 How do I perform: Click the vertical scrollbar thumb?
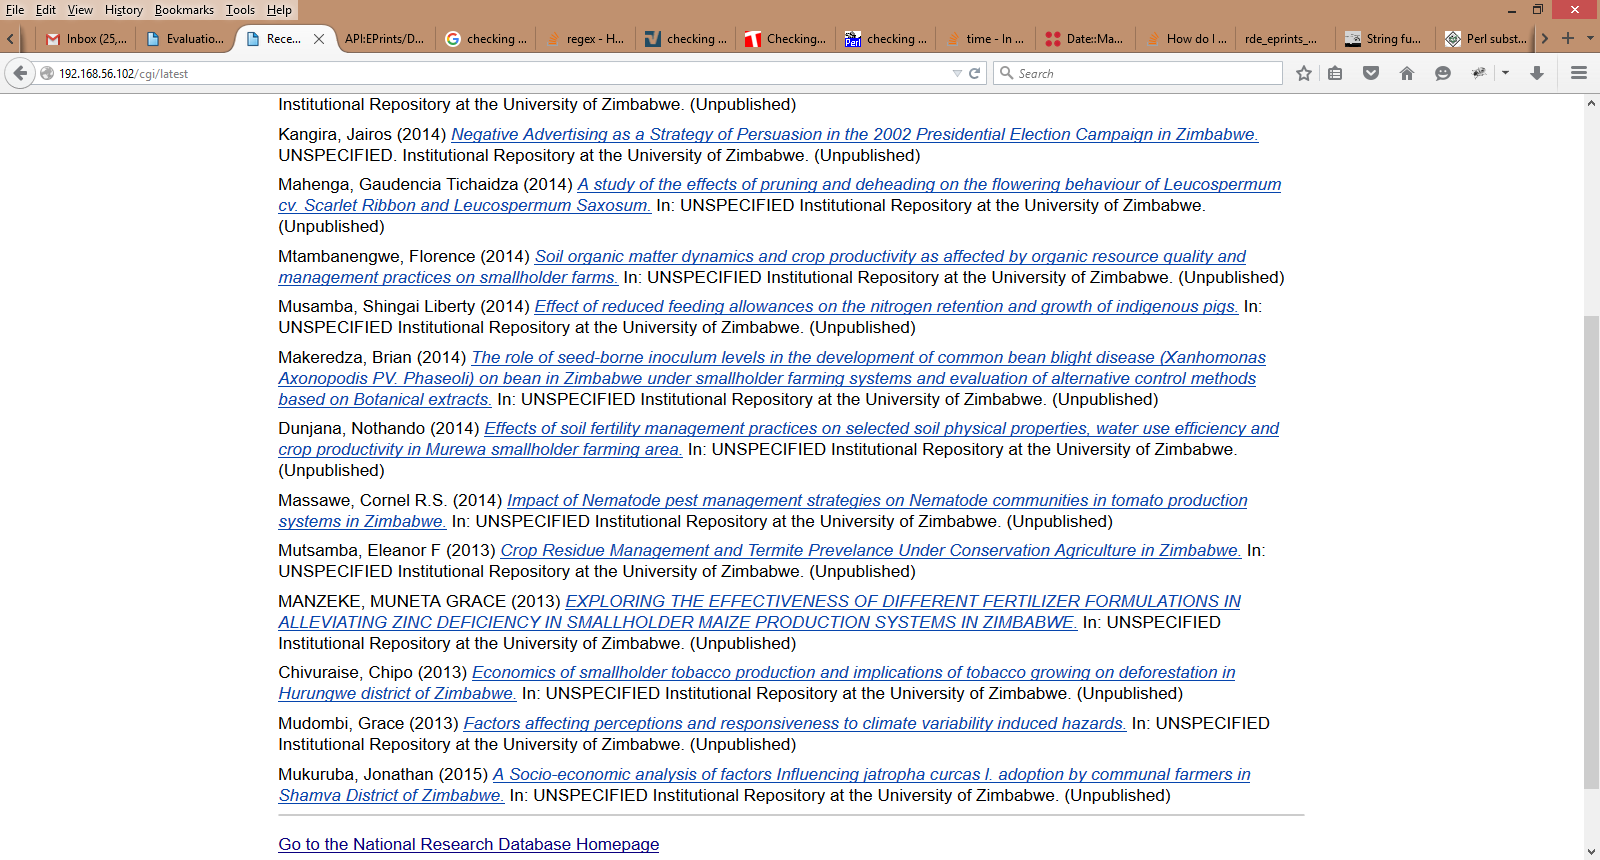click(x=1591, y=553)
